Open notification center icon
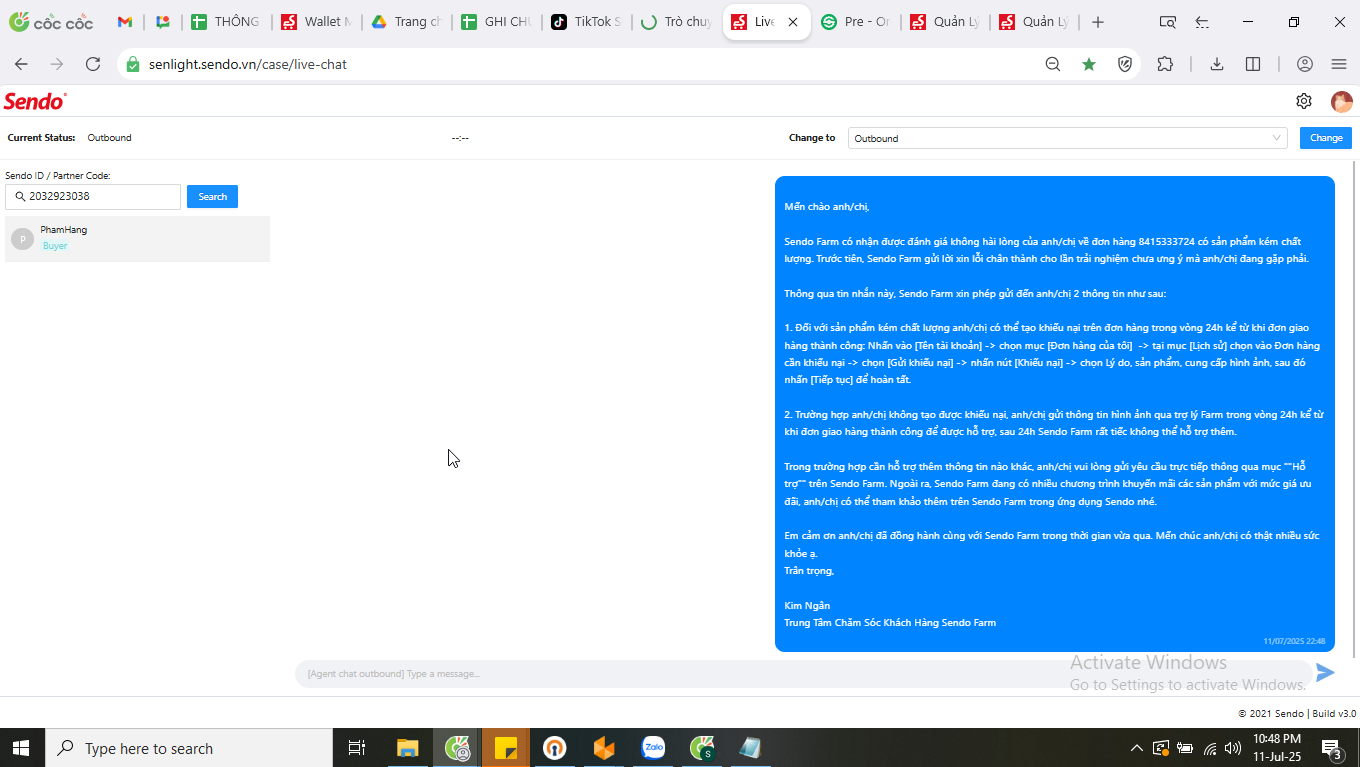 [1332, 748]
